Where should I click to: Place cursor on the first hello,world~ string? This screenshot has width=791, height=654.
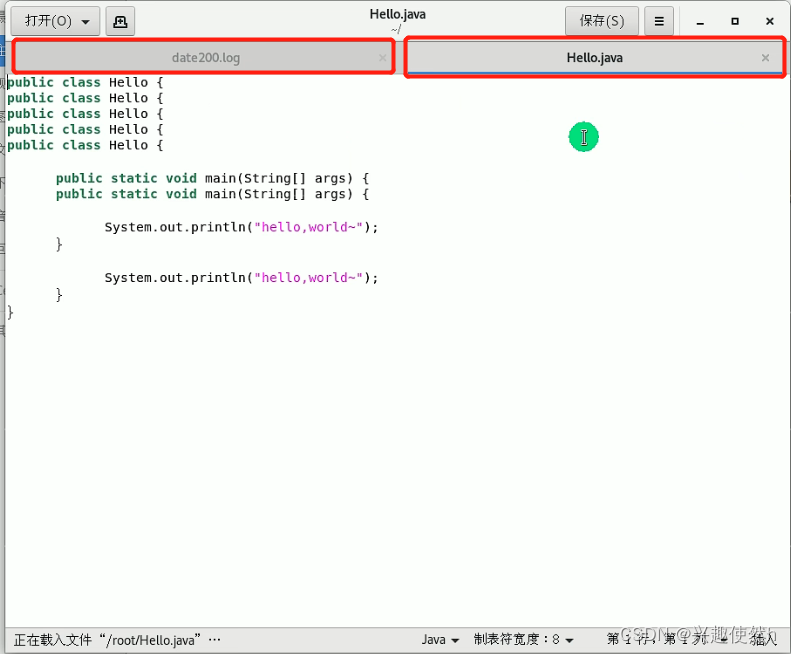(x=308, y=227)
